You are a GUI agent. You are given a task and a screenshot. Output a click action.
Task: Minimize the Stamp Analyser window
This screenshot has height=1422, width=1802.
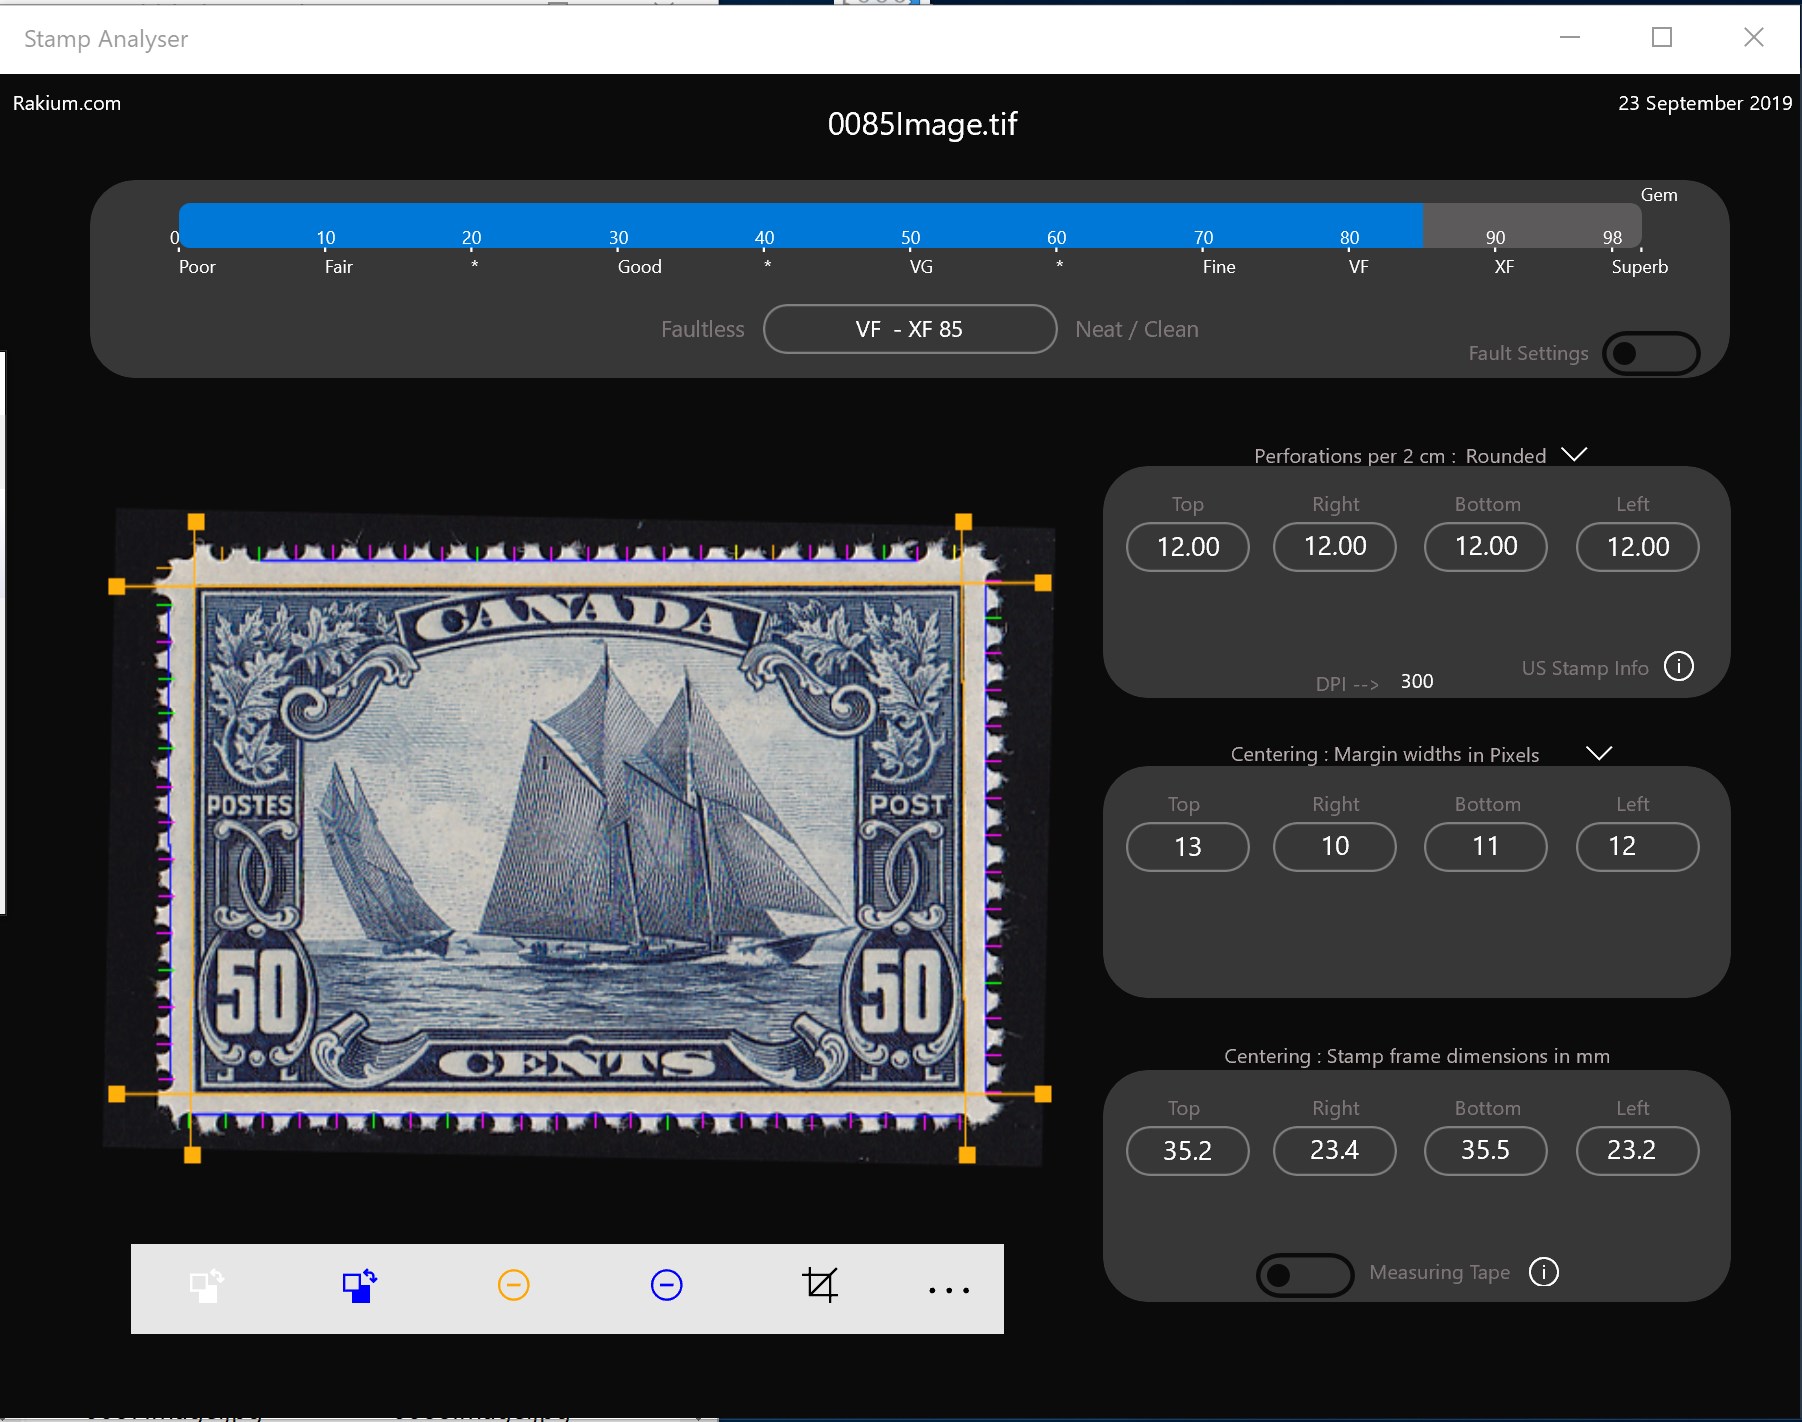(1570, 37)
